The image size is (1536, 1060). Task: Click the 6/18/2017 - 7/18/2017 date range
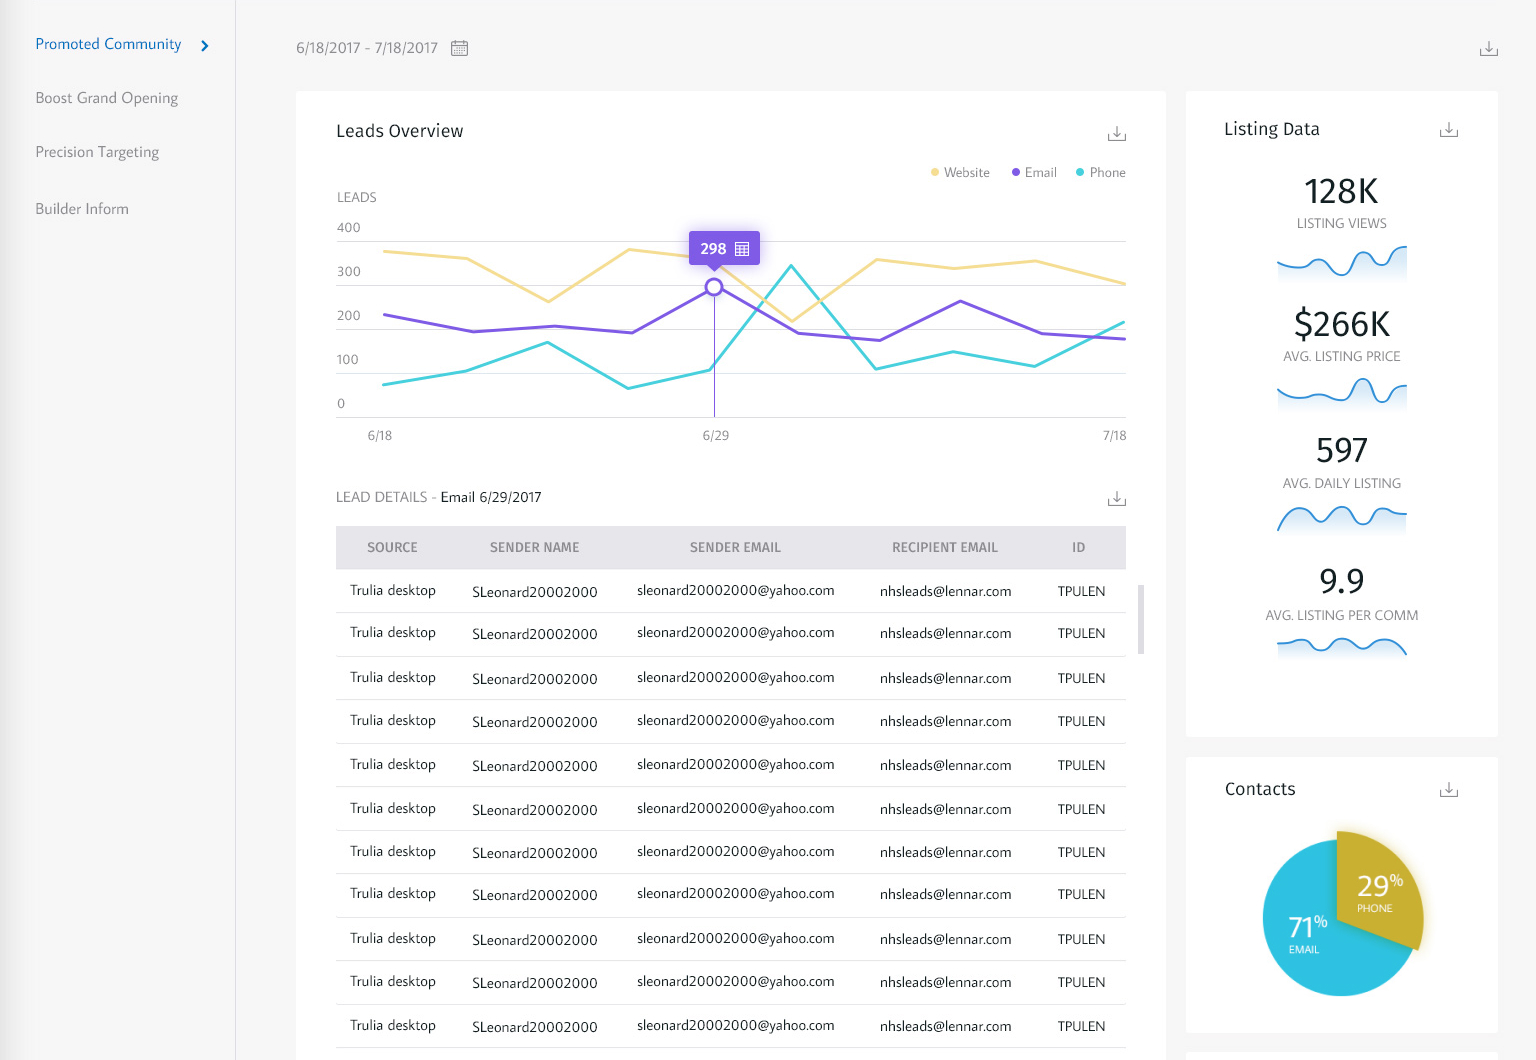click(x=366, y=48)
